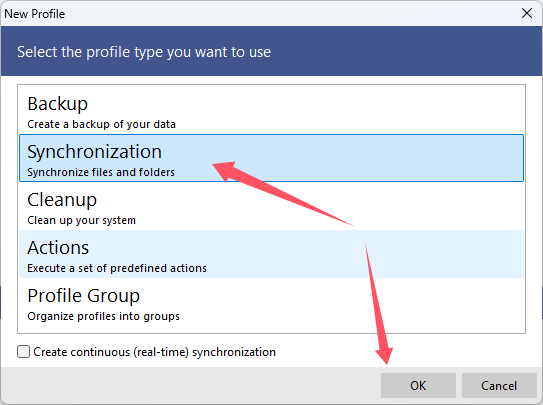Viewport: 543px width, 405px height.
Task: Select the Actions profile type
Action: [x=271, y=254]
